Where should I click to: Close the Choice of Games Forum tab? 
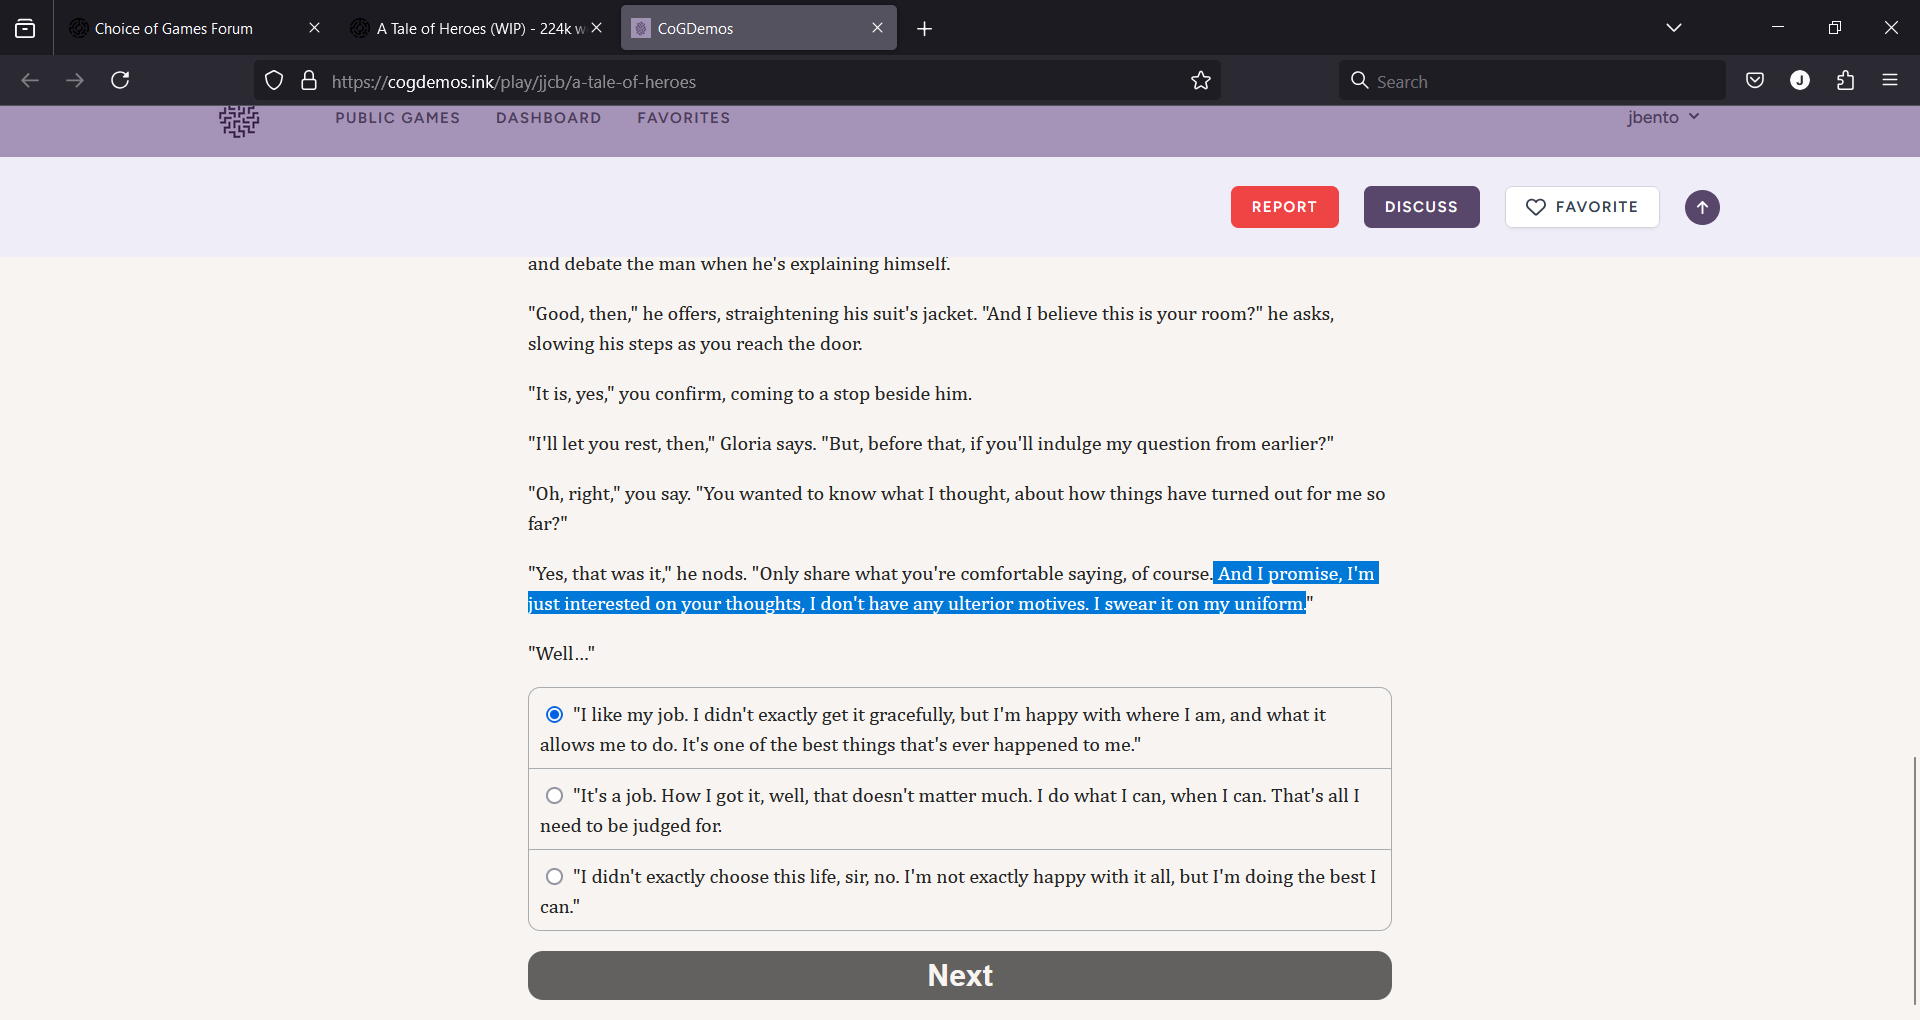(x=314, y=28)
